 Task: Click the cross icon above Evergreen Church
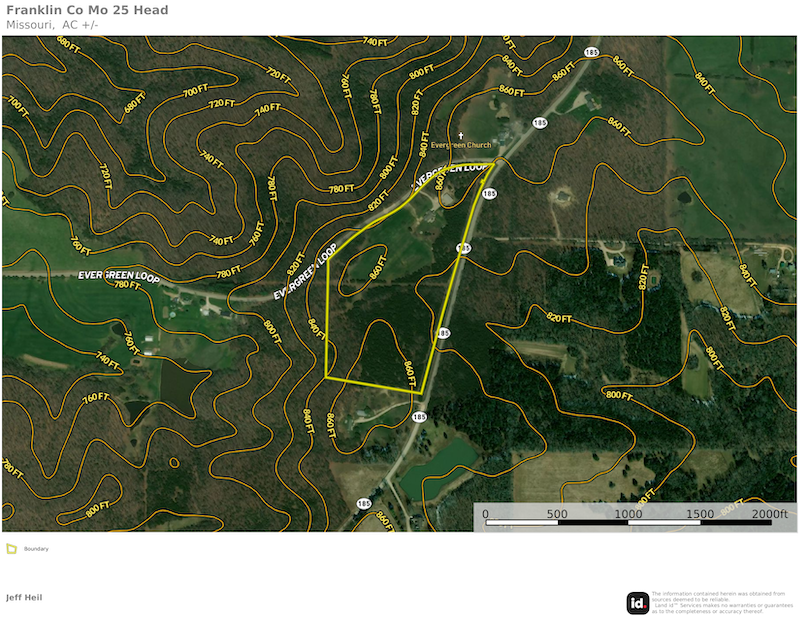coord(461,135)
